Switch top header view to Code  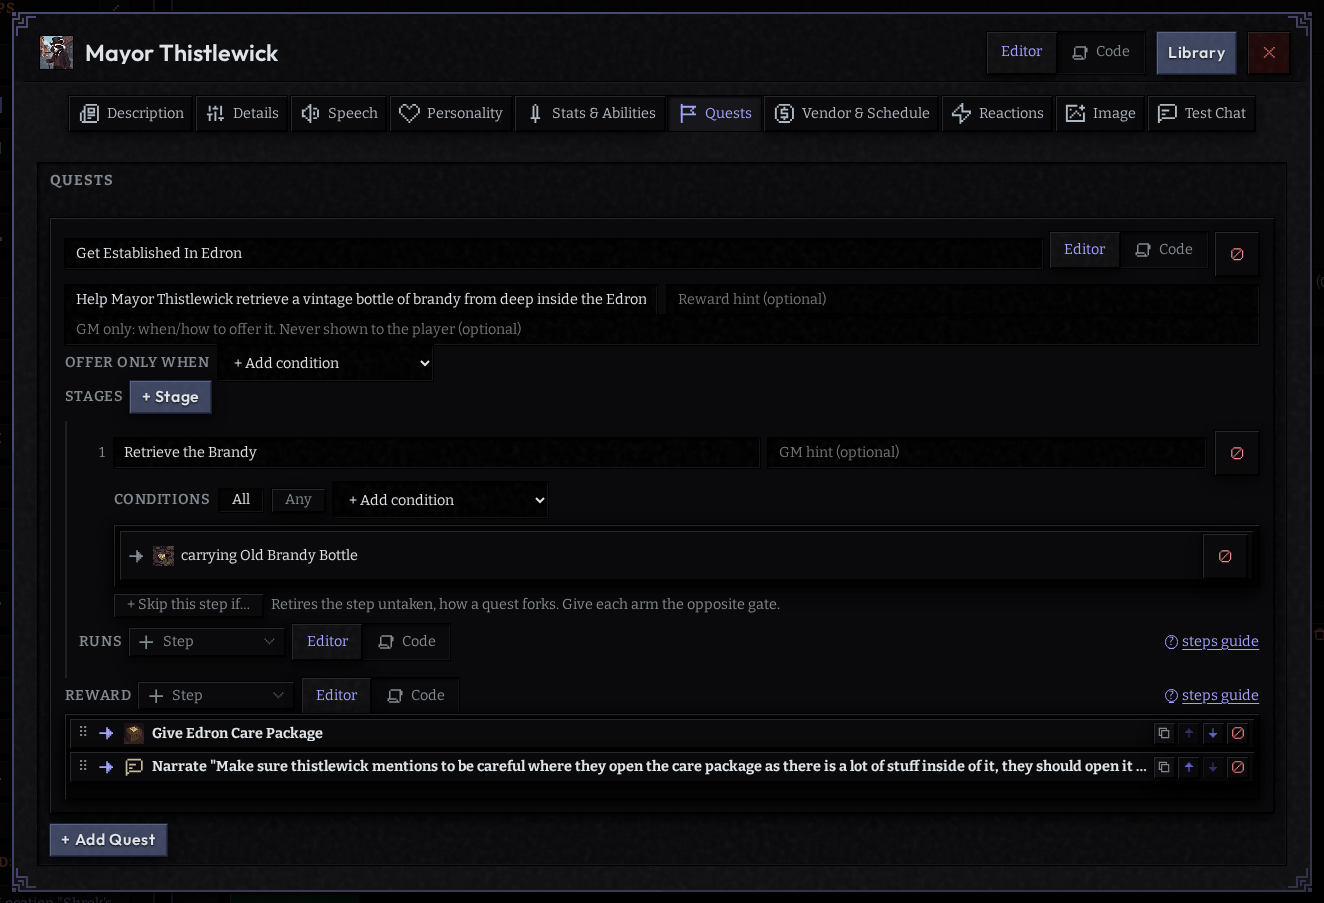(x=1100, y=52)
